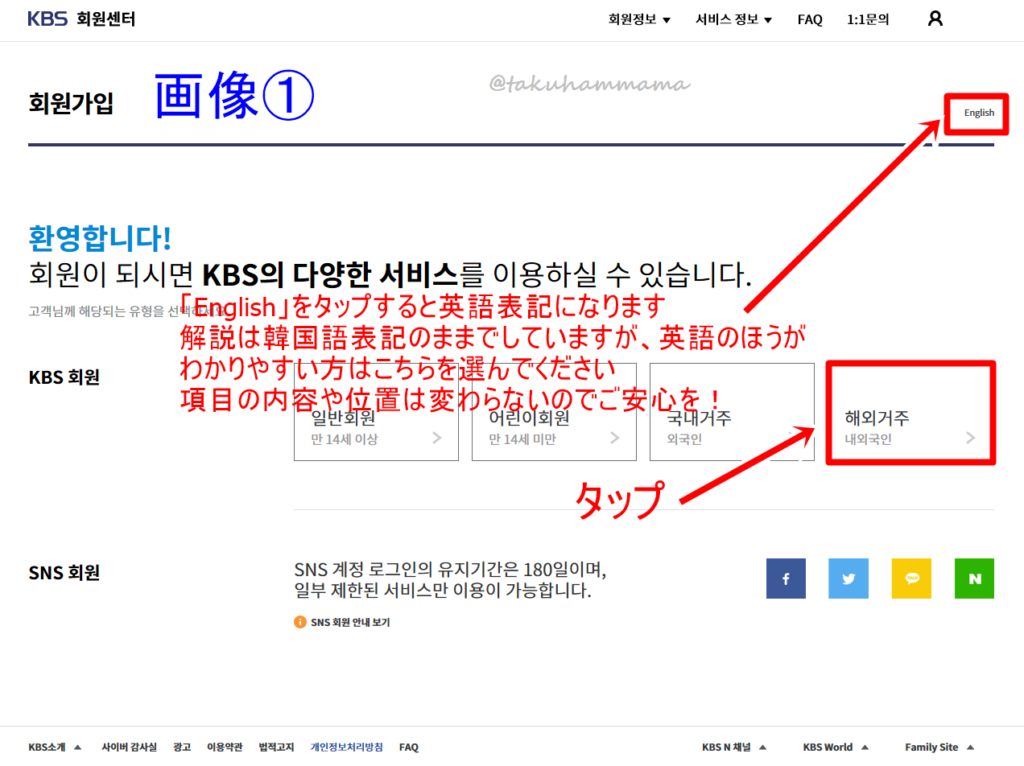The image size is (1024, 766).
Task: Choose the 어린이회원 만 14세 미만 card
Action: click(x=554, y=413)
